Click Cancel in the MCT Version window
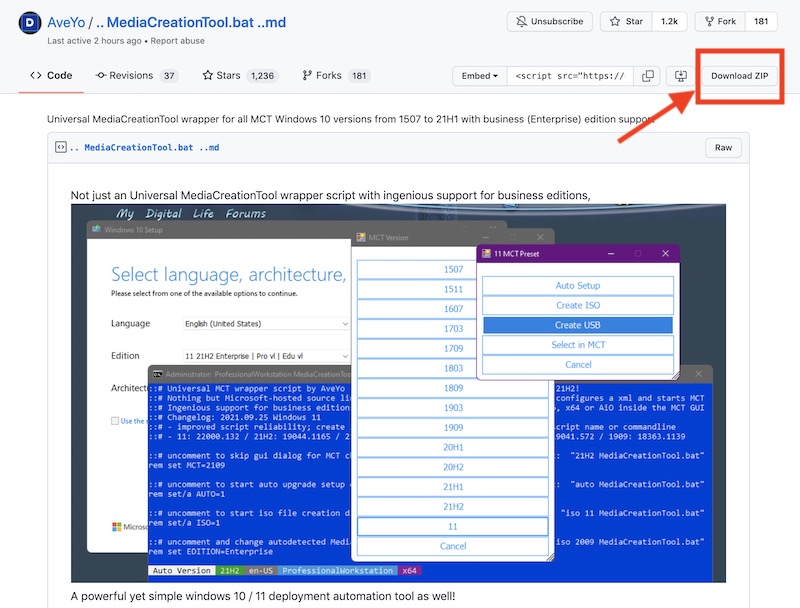The height and width of the screenshot is (608, 800). [x=453, y=546]
